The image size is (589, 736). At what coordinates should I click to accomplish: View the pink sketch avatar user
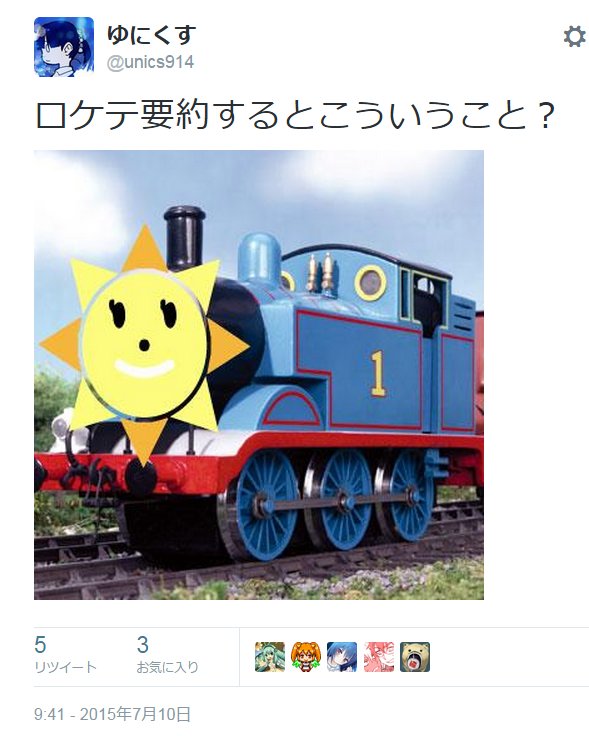(379, 657)
